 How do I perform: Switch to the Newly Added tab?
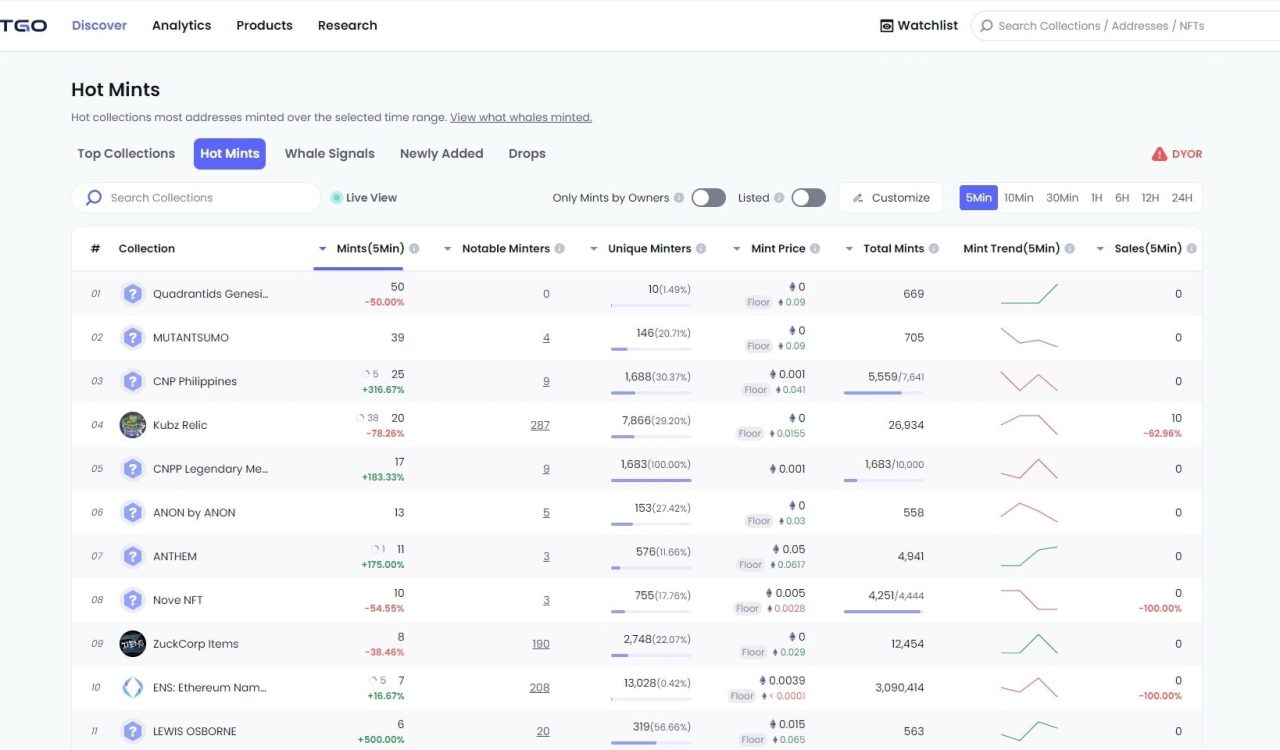pos(441,154)
